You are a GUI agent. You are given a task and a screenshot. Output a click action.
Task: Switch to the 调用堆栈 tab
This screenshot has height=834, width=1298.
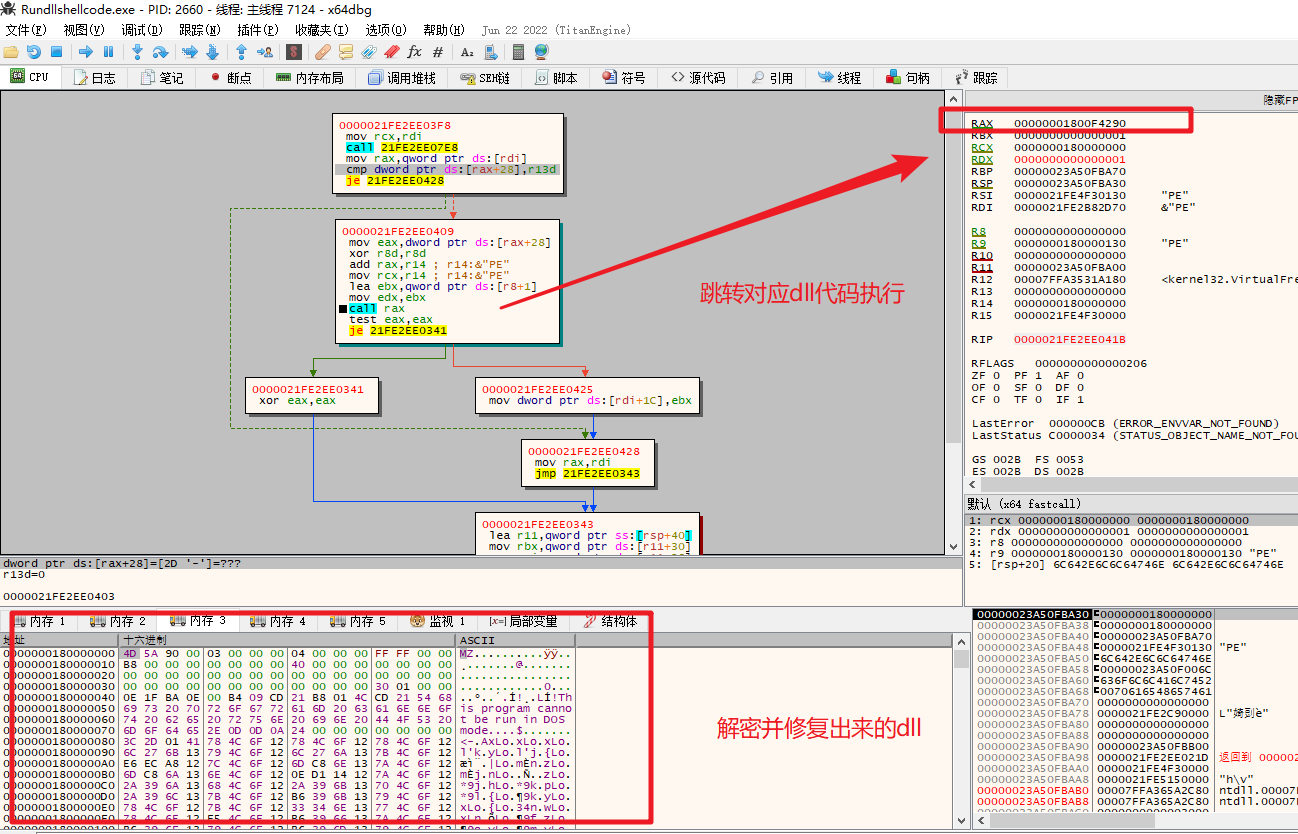coord(402,77)
